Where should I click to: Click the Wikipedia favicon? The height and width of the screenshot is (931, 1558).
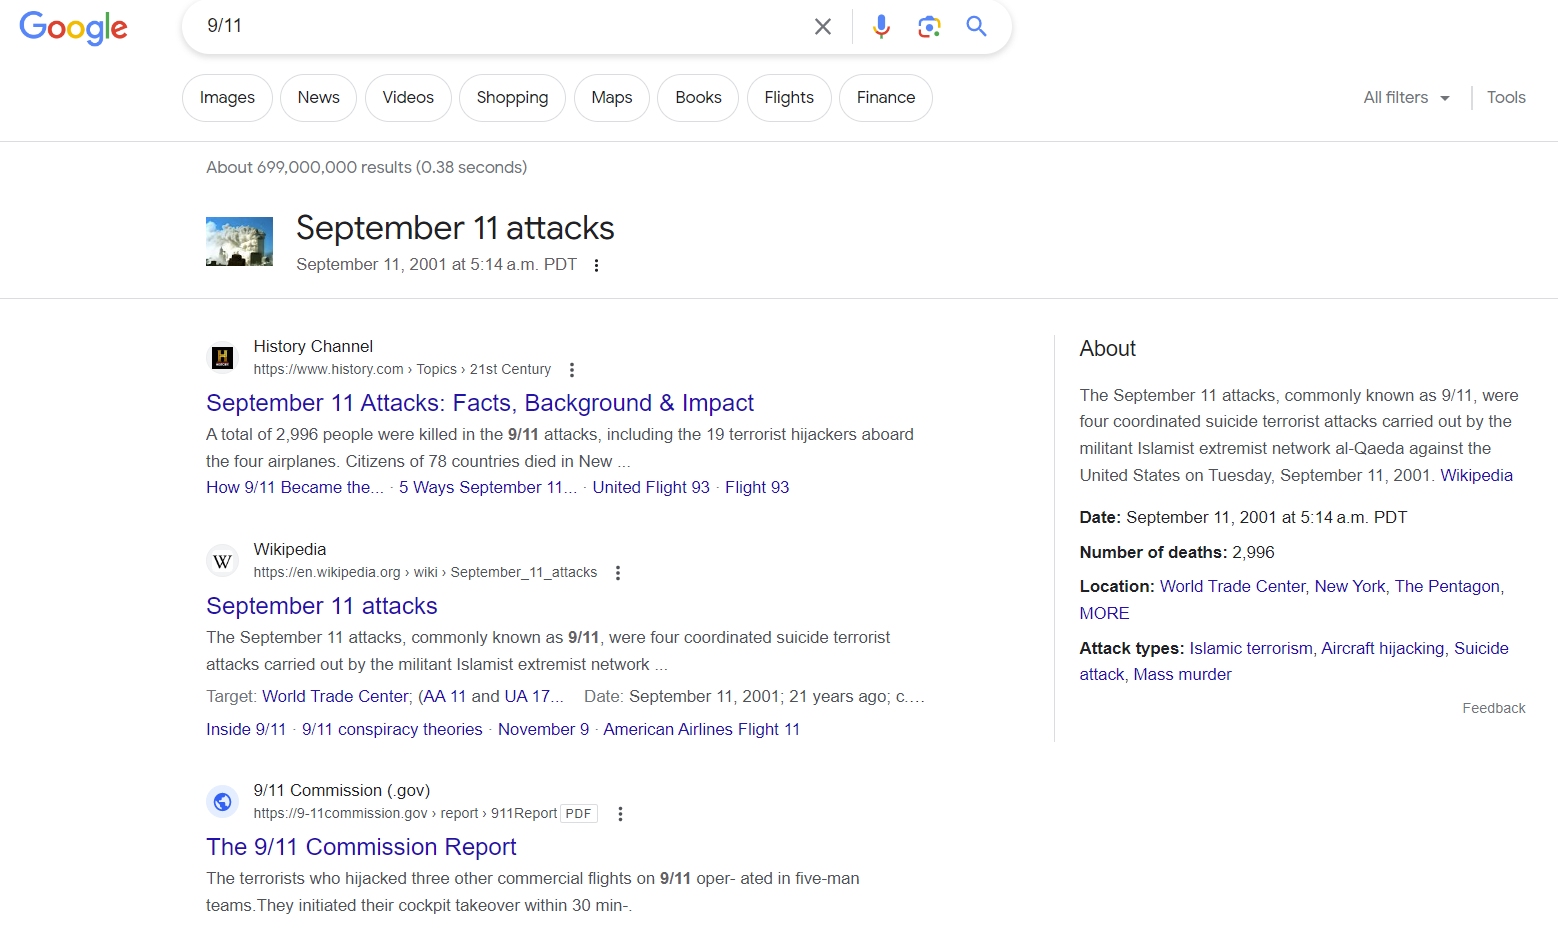(x=223, y=561)
